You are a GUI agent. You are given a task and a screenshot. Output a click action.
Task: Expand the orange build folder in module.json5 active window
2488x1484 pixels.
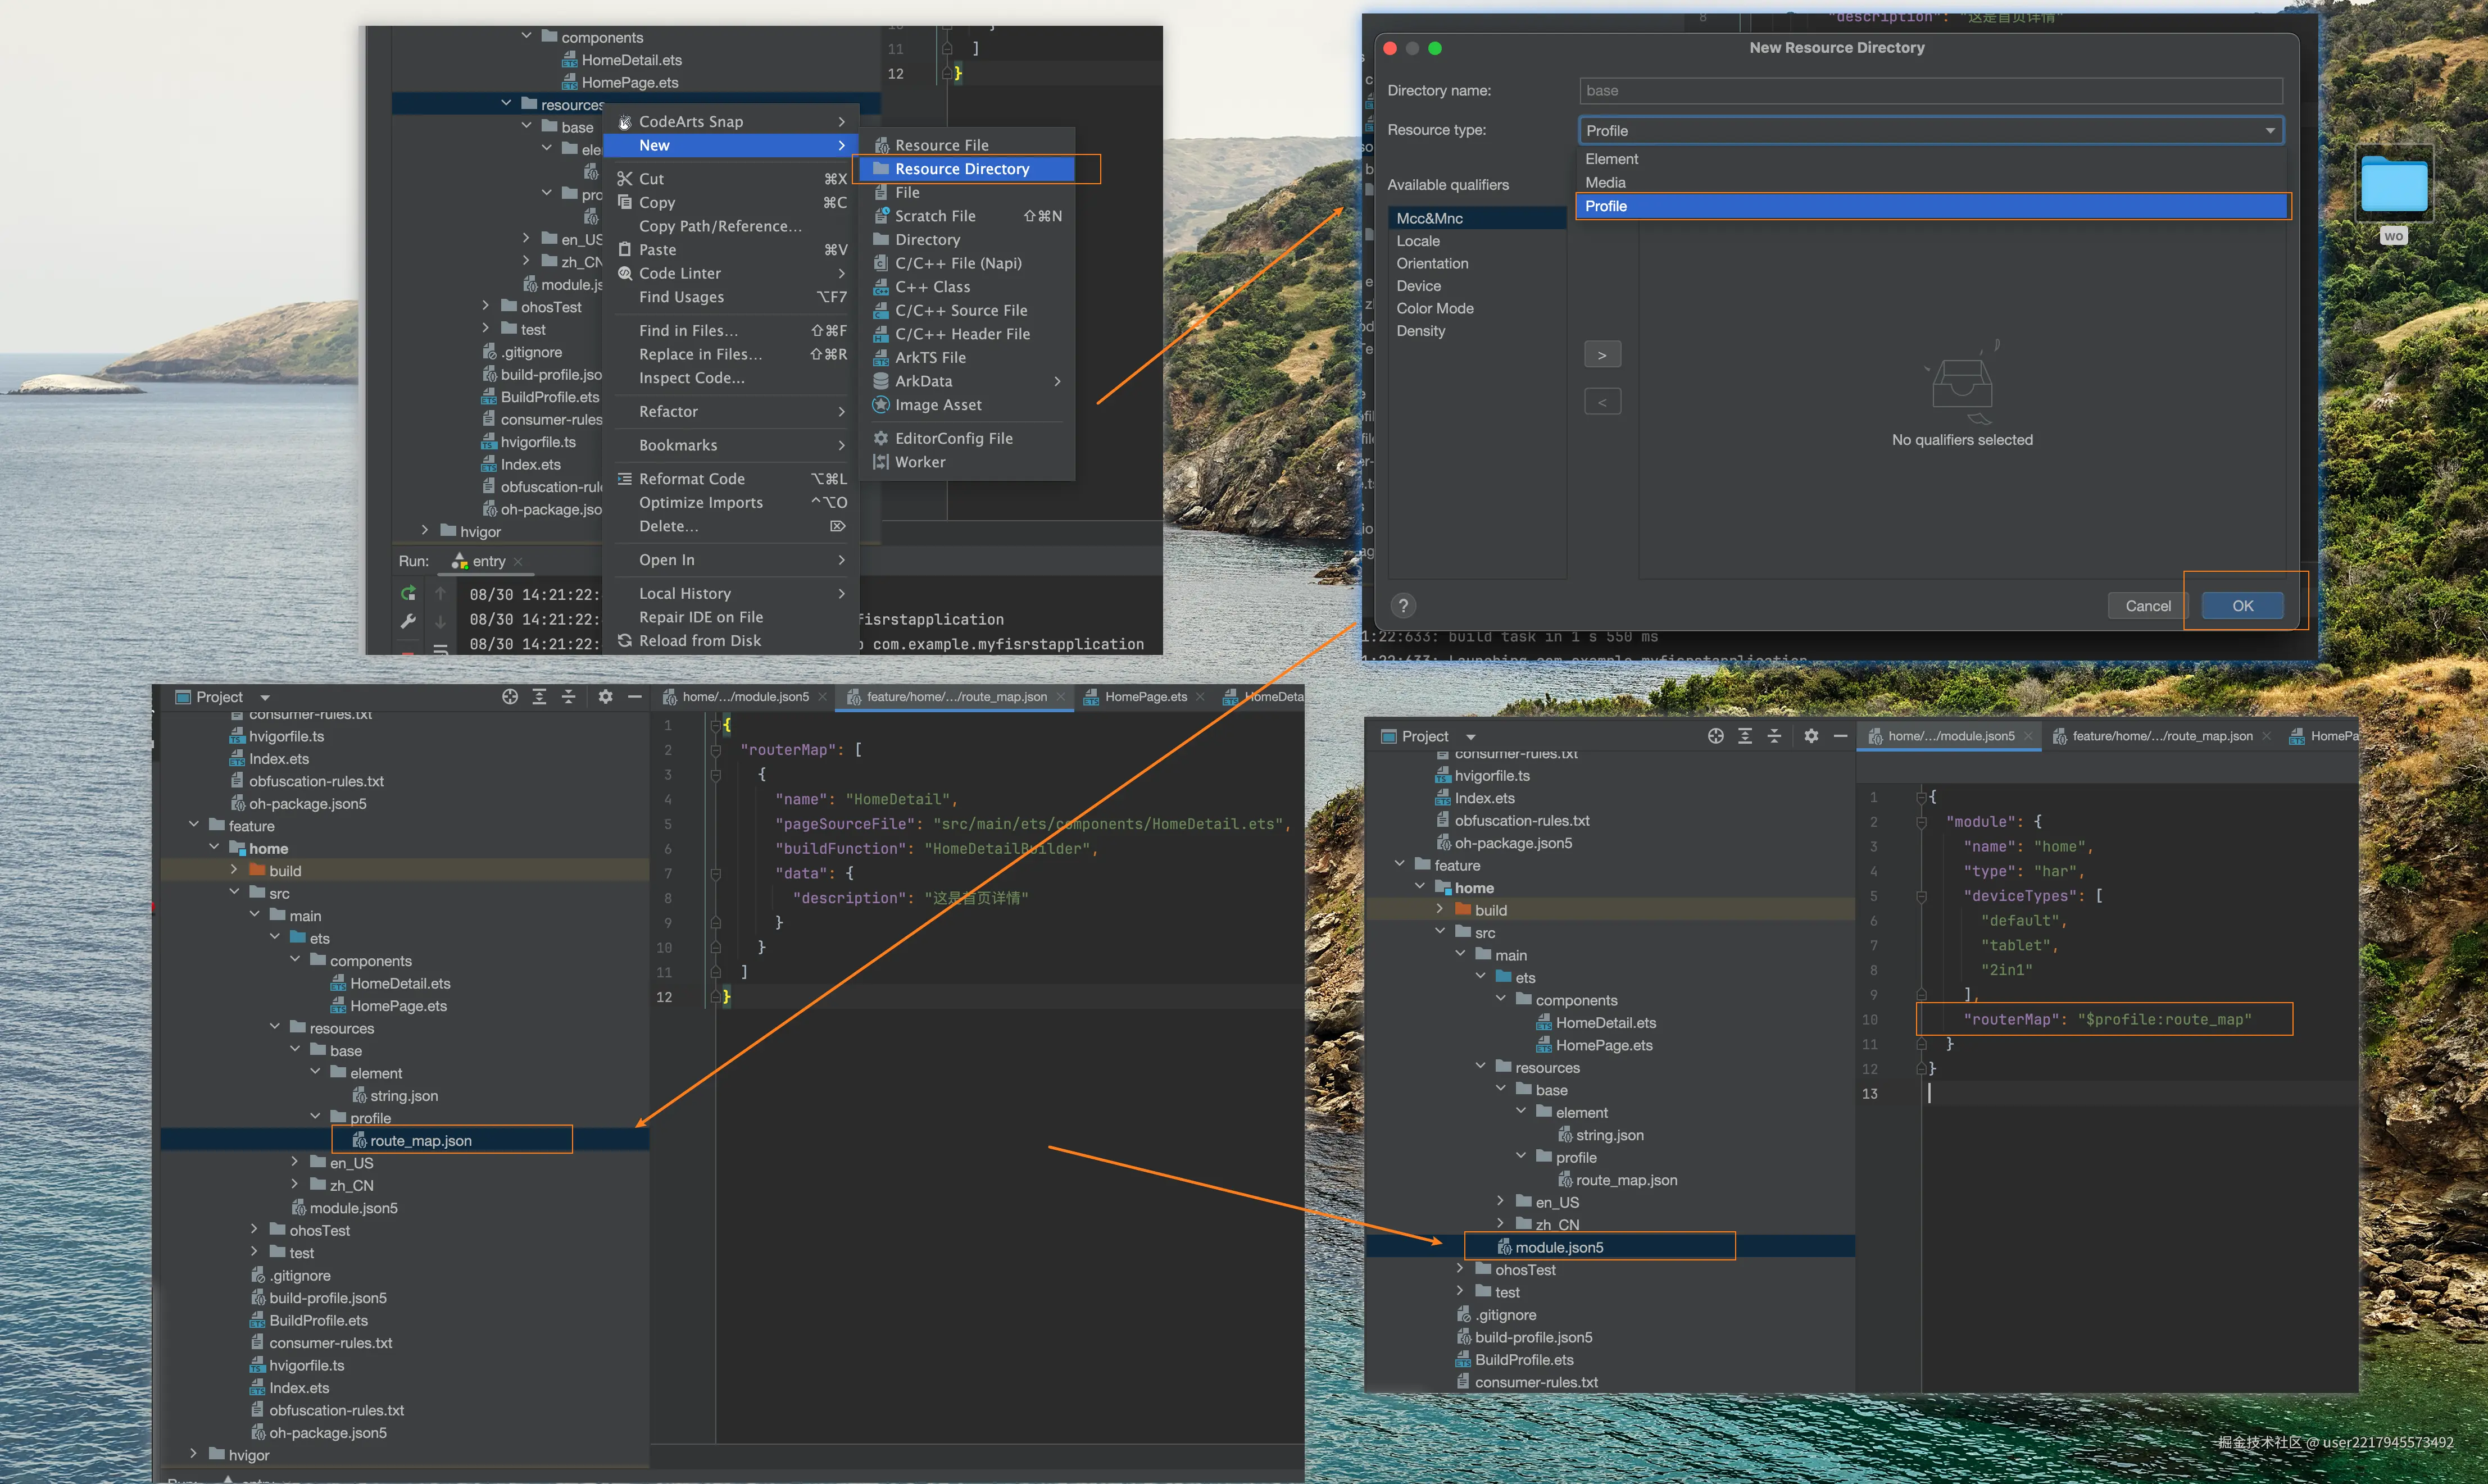pos(1440,909)
